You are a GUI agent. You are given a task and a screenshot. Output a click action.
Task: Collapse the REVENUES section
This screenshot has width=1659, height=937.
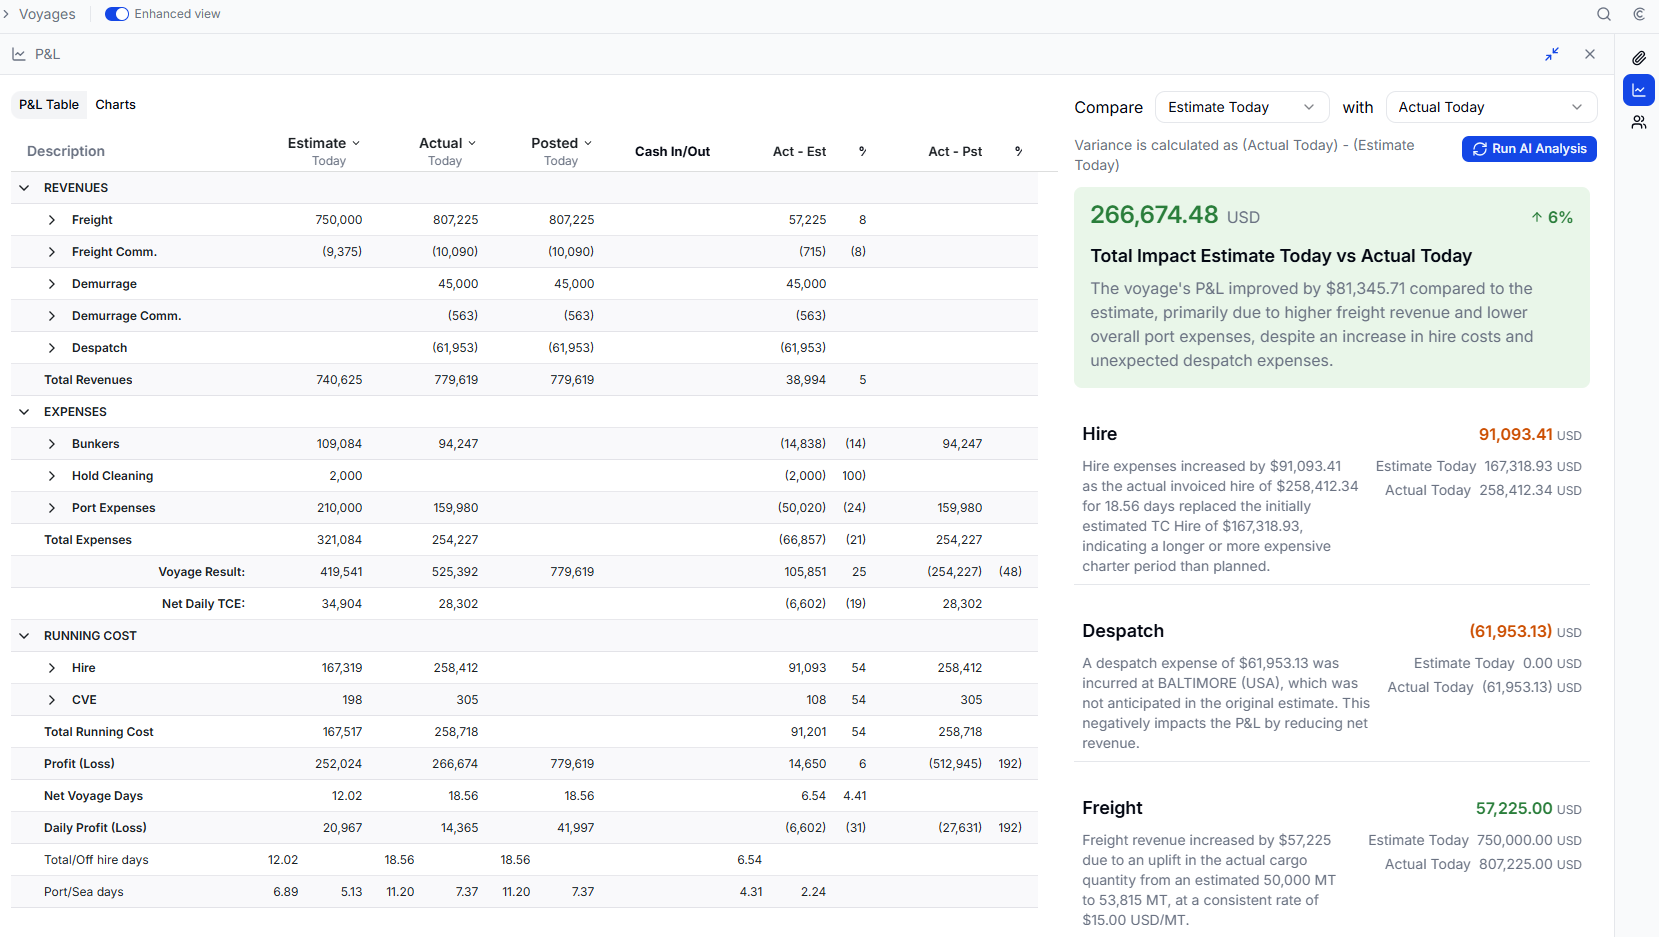pos(24,188)
